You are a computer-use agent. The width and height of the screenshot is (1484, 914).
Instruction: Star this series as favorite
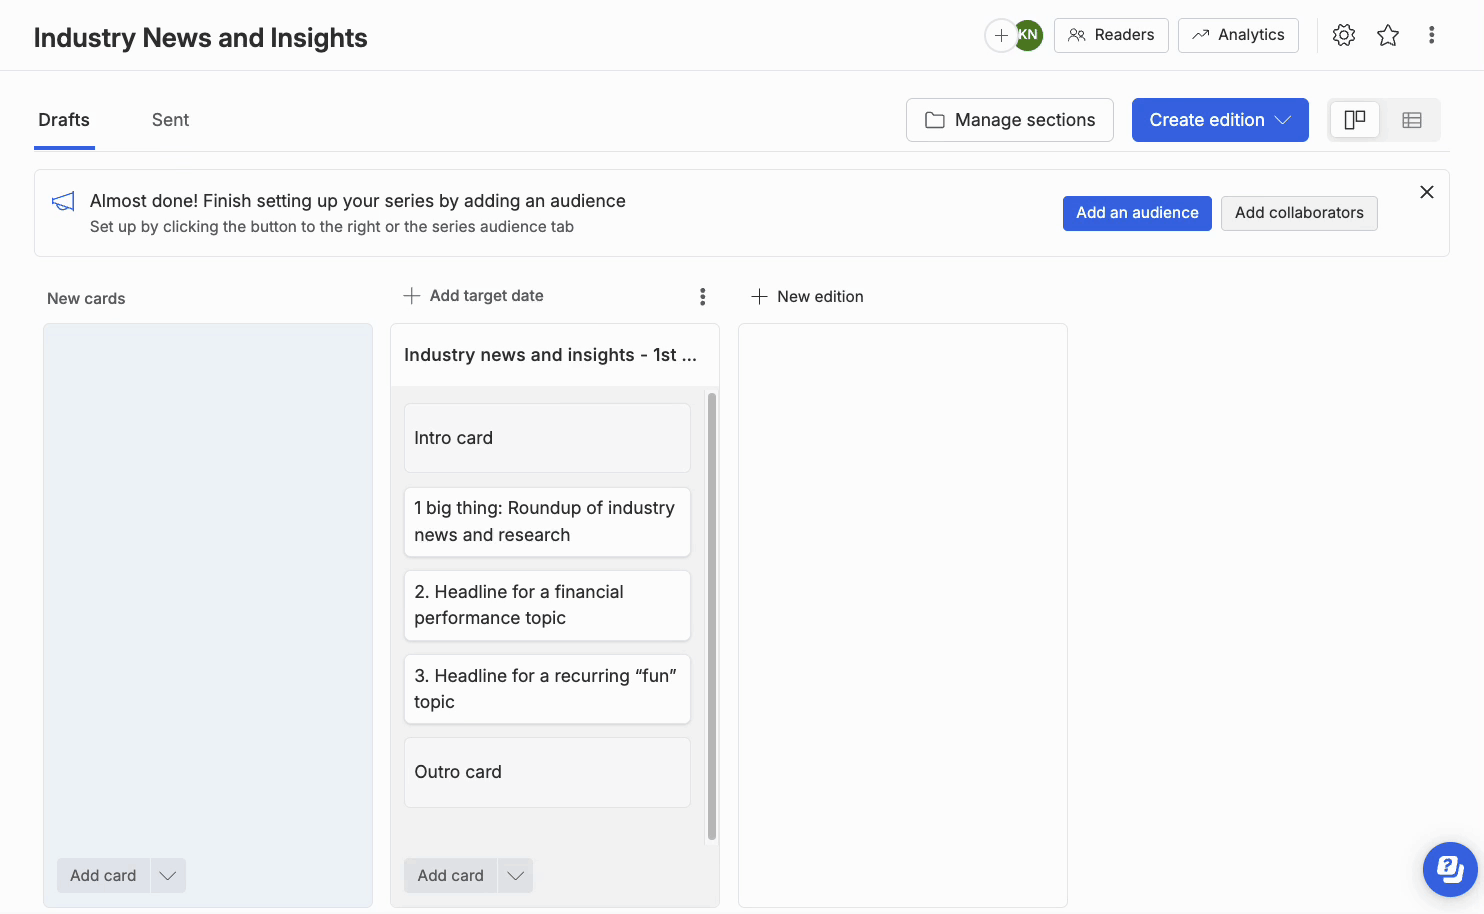click(x=1388, y=35)
